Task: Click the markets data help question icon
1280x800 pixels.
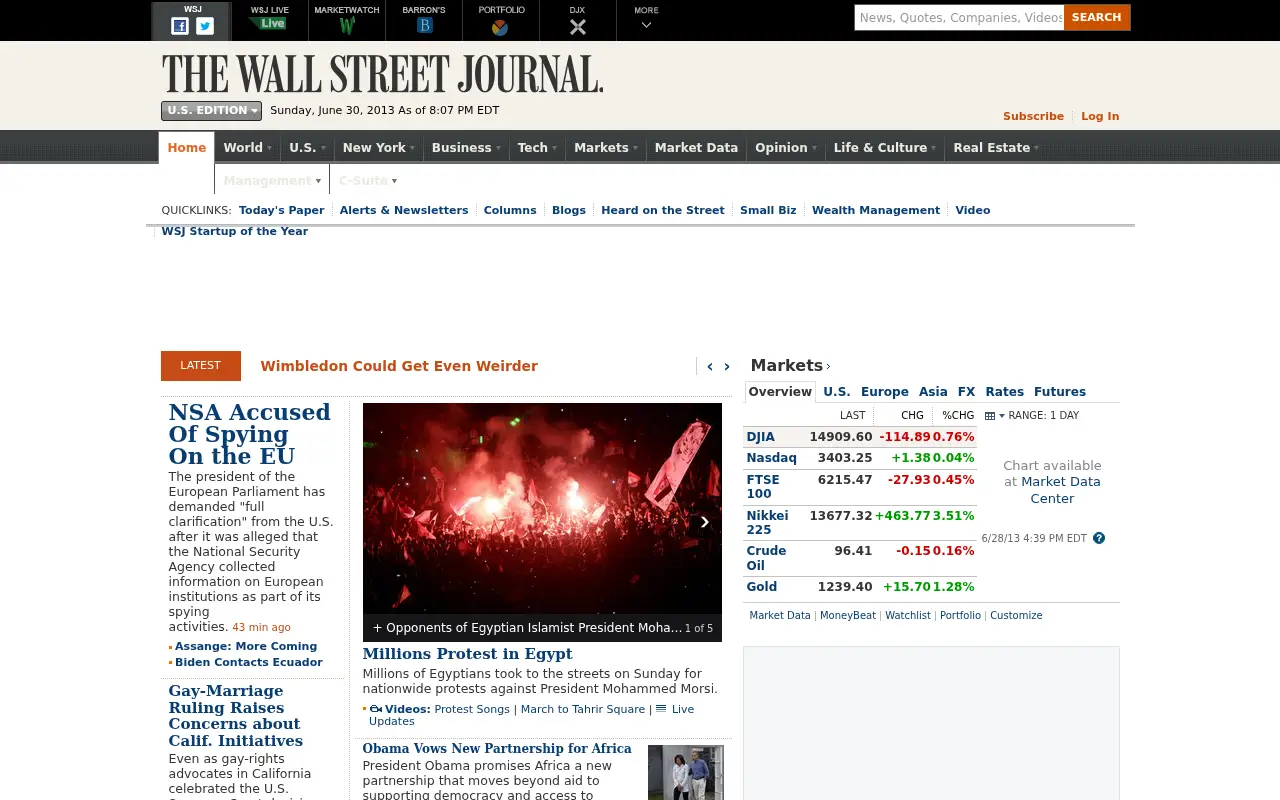Action: click(1099, 538)
